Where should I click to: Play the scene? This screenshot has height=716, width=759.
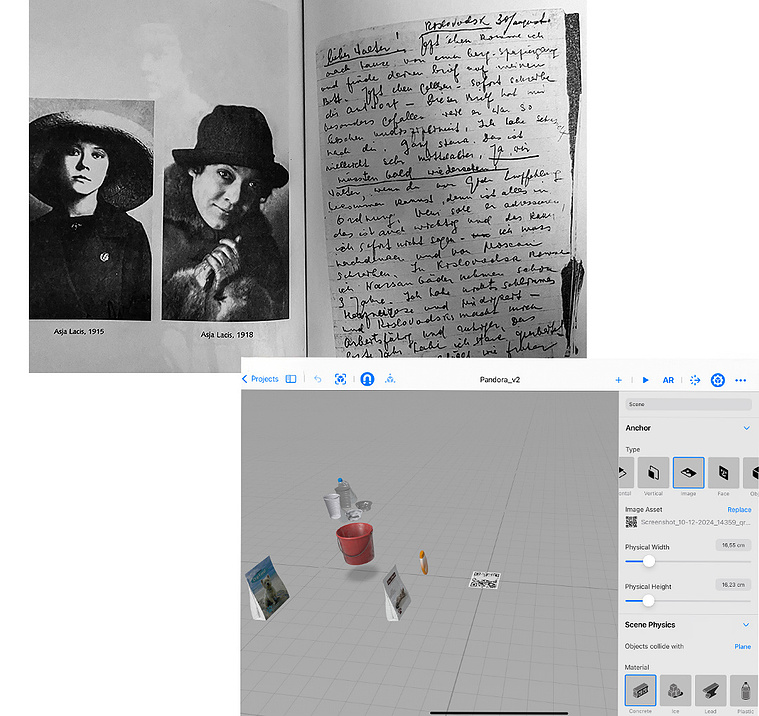[x=645, y=380]
